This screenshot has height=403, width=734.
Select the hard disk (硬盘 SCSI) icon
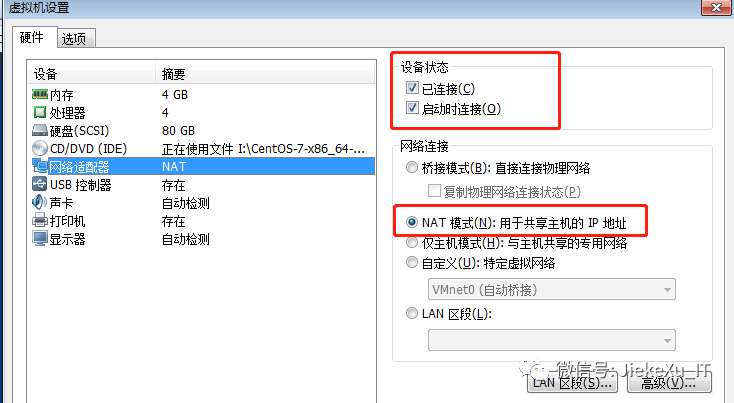[x=40, y=131]
